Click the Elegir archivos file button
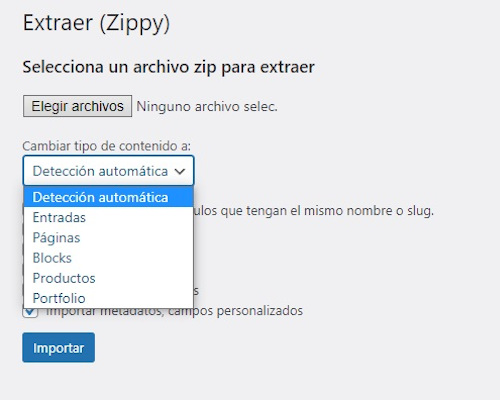Screen dimensions: 500x400 (x=77, y=106)
